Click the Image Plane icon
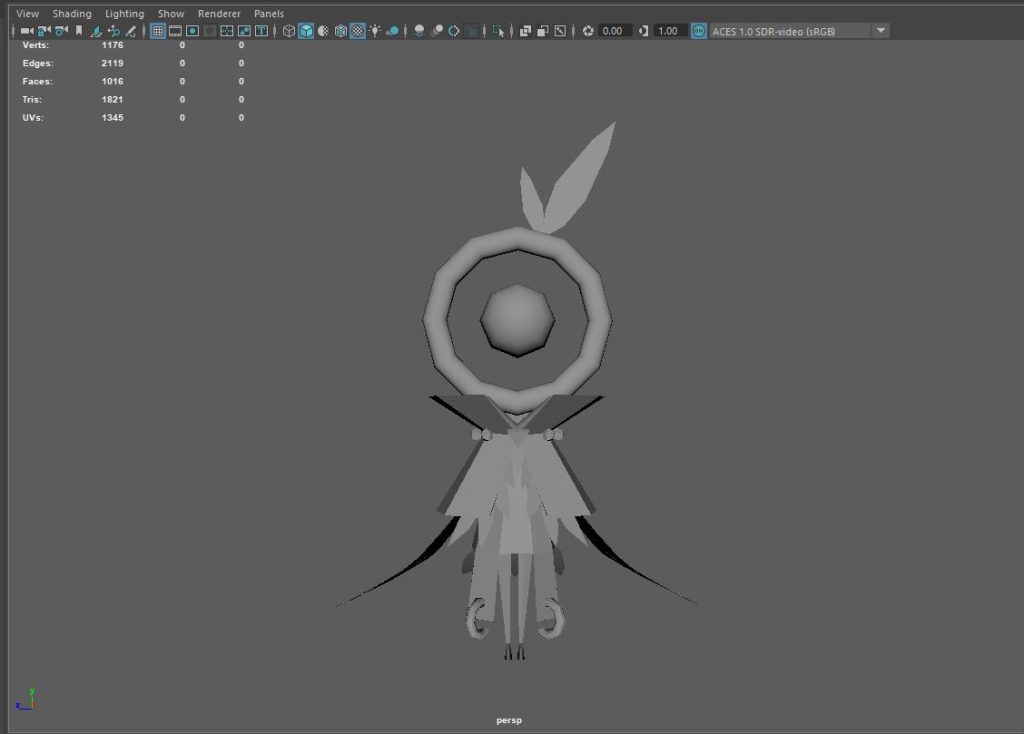Screen dimensions: 1024x734 (96, 31)
